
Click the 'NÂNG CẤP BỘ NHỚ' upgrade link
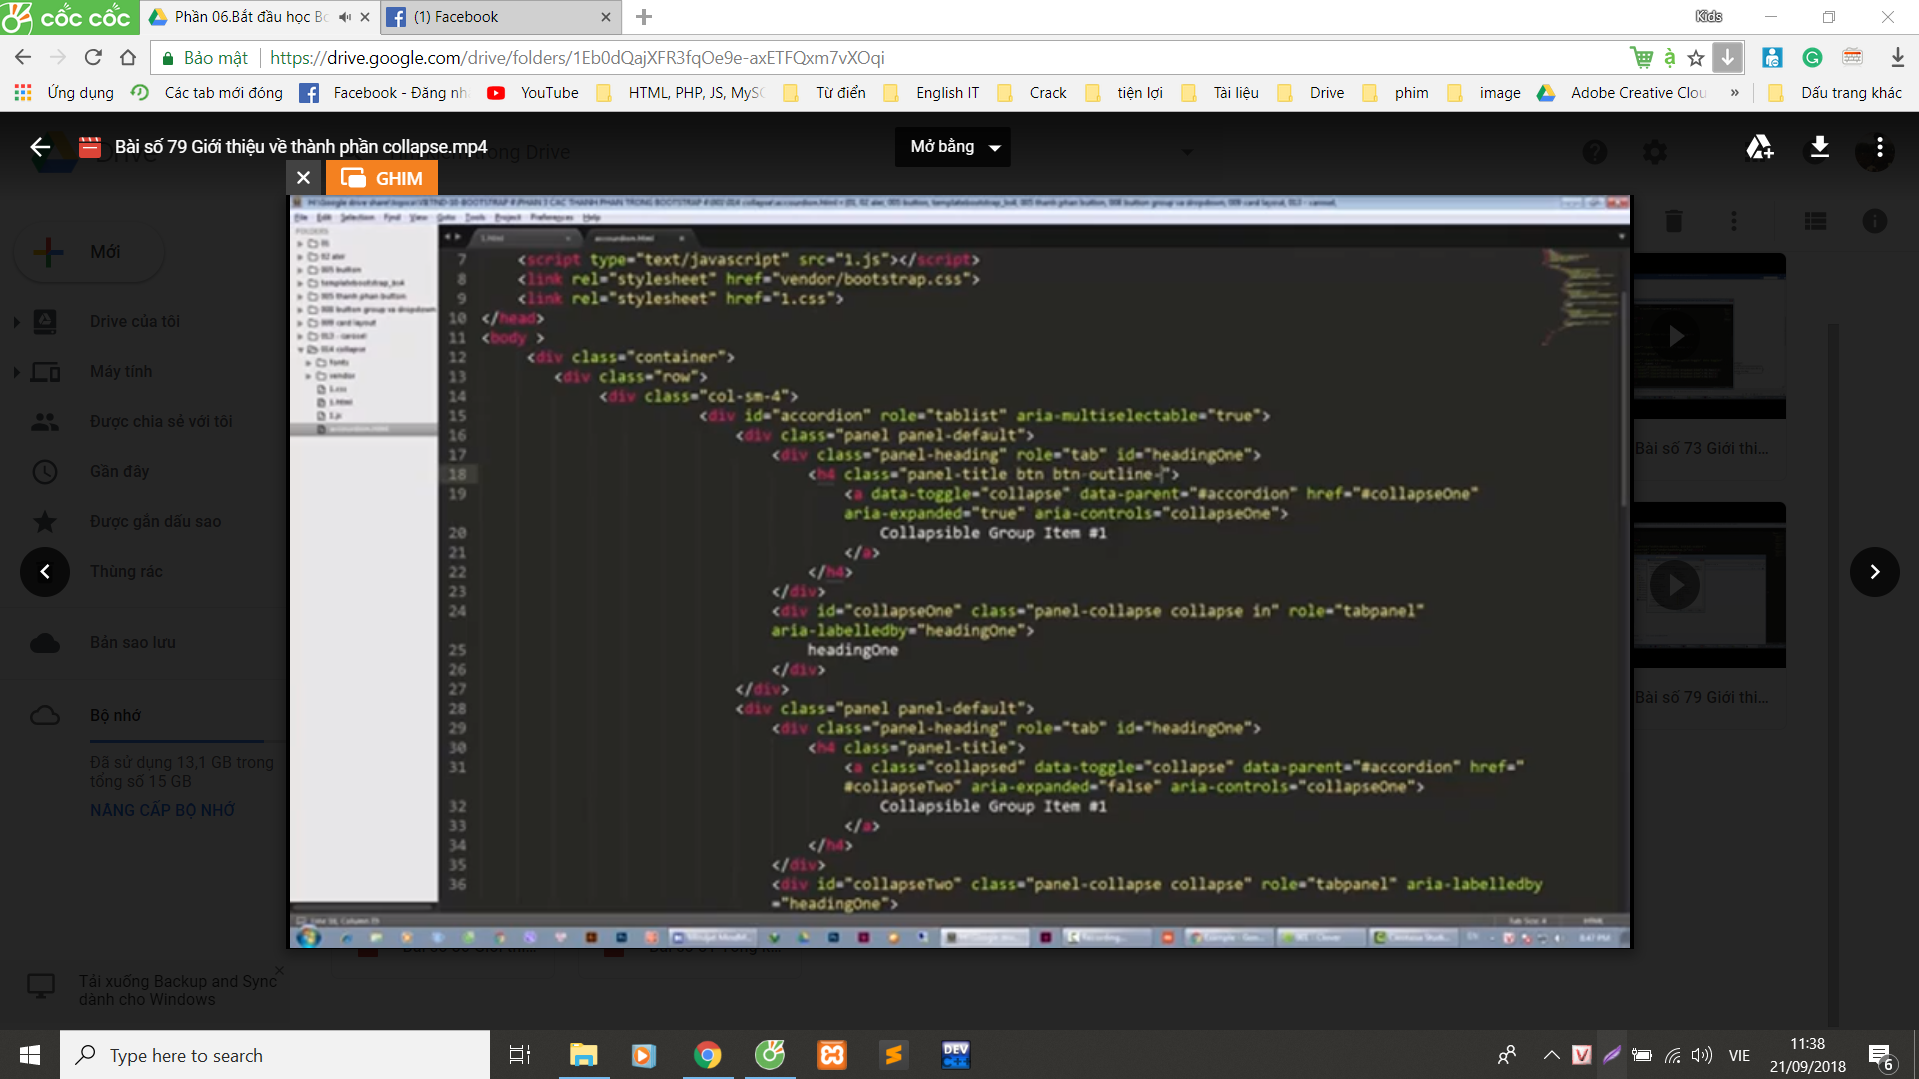pyautogui.click(x=162, y=810)
